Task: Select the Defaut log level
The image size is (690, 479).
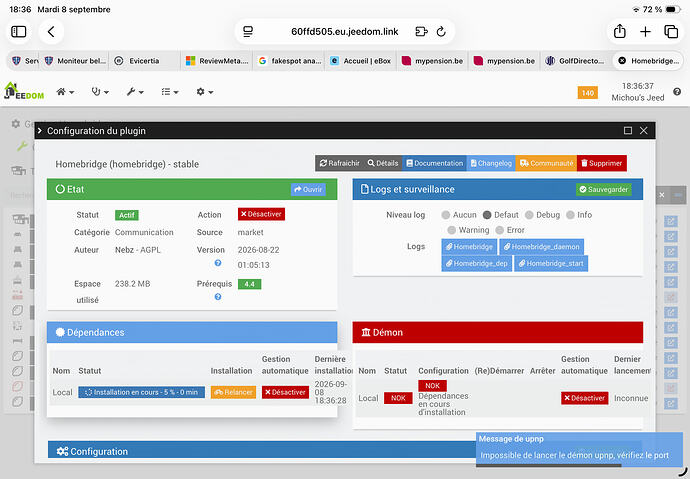Action: [487, 215]
